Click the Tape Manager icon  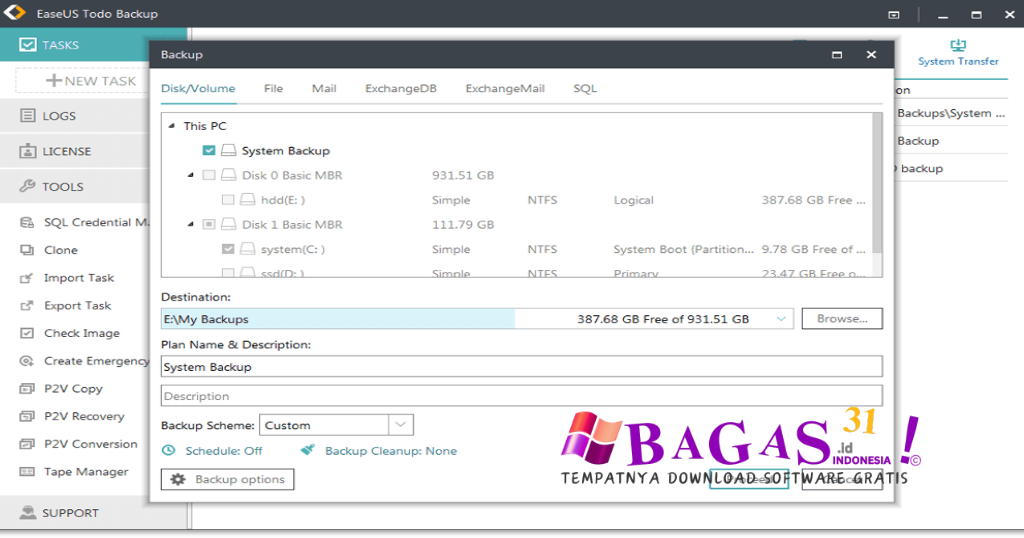click(27, 471)
